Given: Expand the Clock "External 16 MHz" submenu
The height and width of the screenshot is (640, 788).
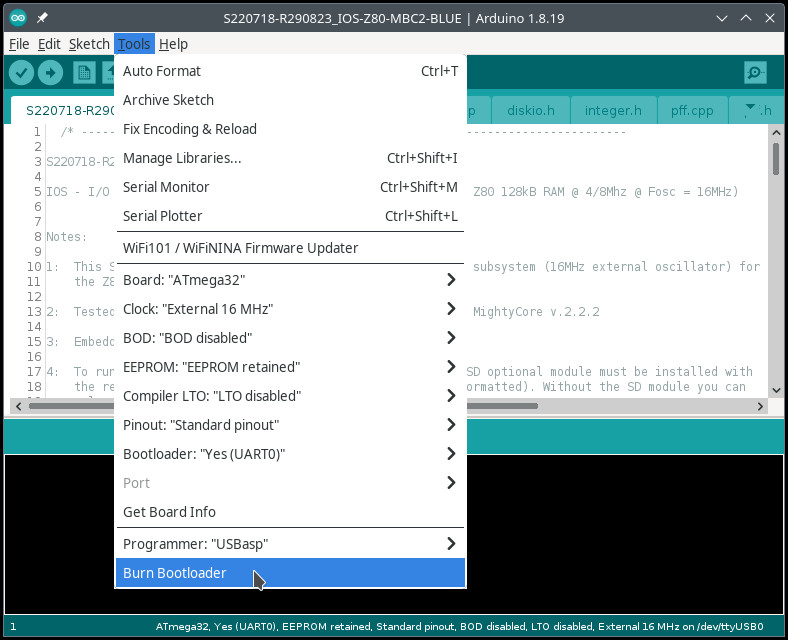Looking at the screenshot, I should (290, 309).
